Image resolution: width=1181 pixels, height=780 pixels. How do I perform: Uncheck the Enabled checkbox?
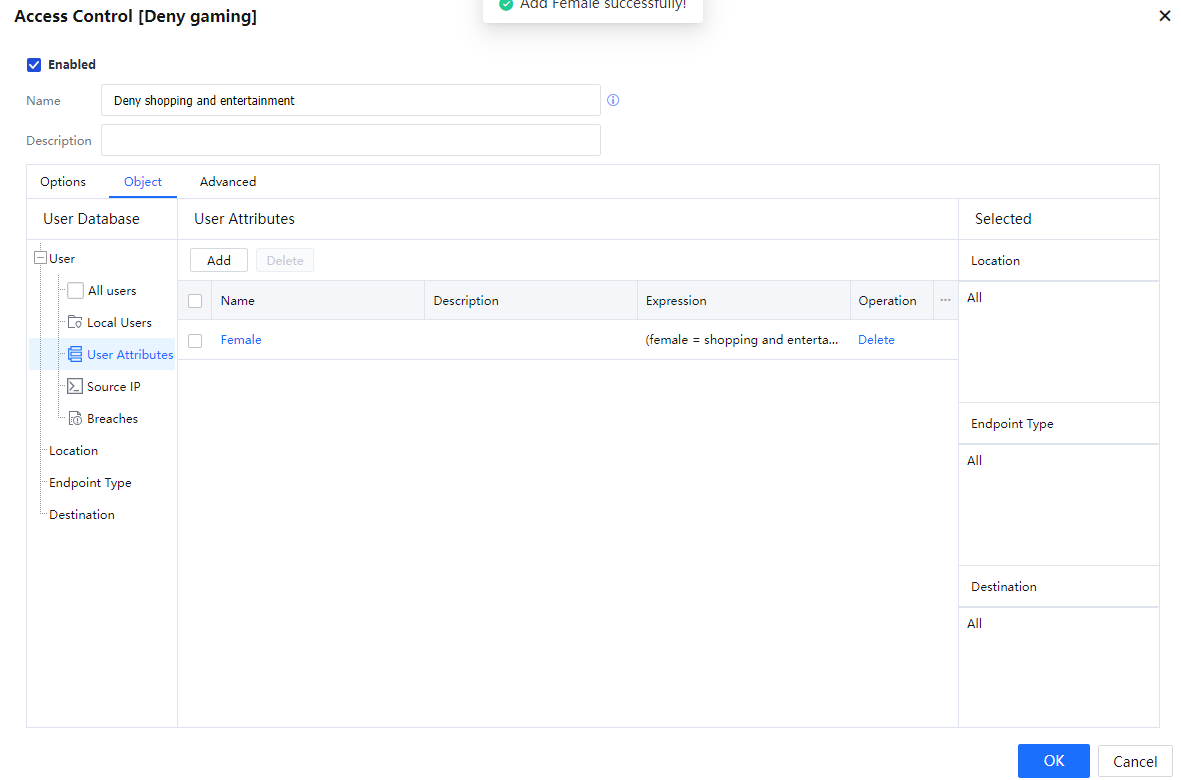pos(34,65)
